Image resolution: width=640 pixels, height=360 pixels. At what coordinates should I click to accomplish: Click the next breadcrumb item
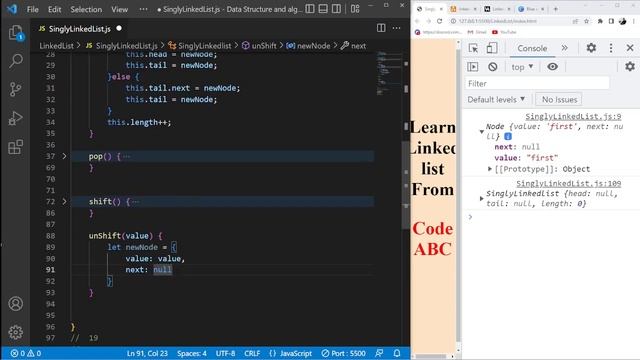(353, 46)
